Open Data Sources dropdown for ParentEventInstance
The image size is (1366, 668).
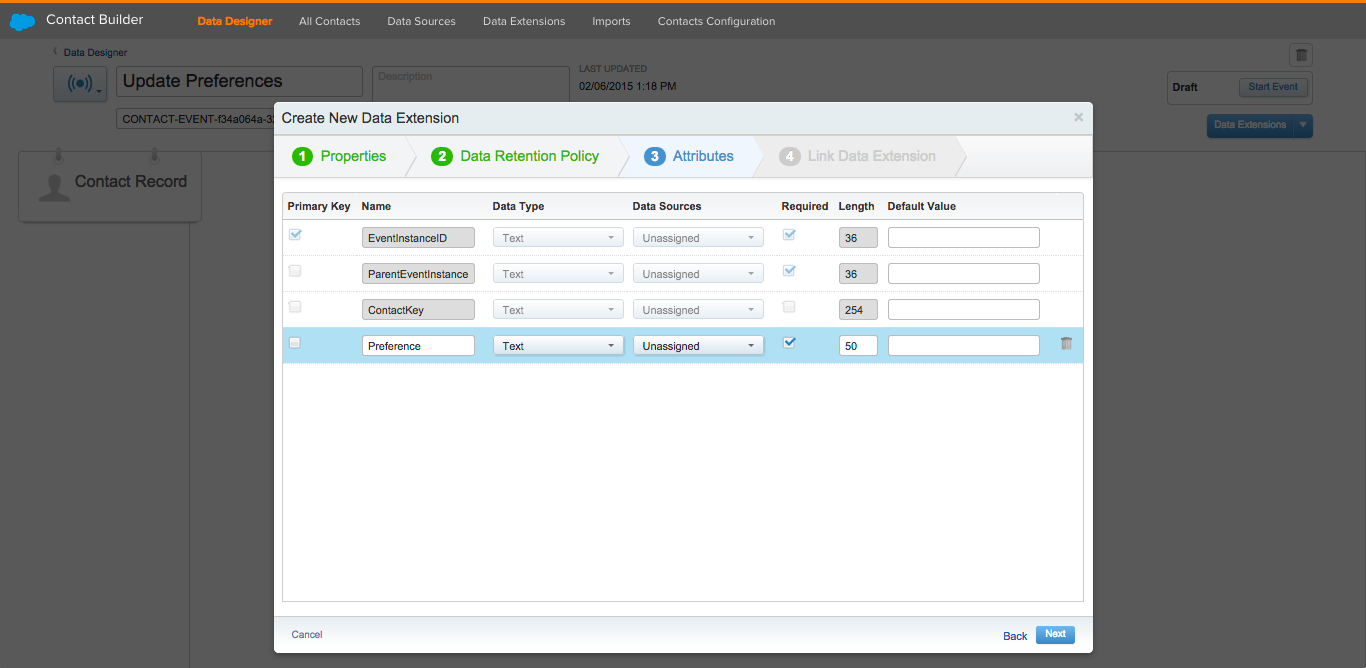click(x=698, y=274)
